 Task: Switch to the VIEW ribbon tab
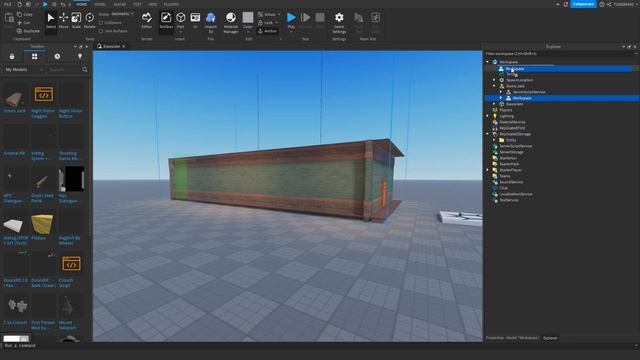point(153,4)
